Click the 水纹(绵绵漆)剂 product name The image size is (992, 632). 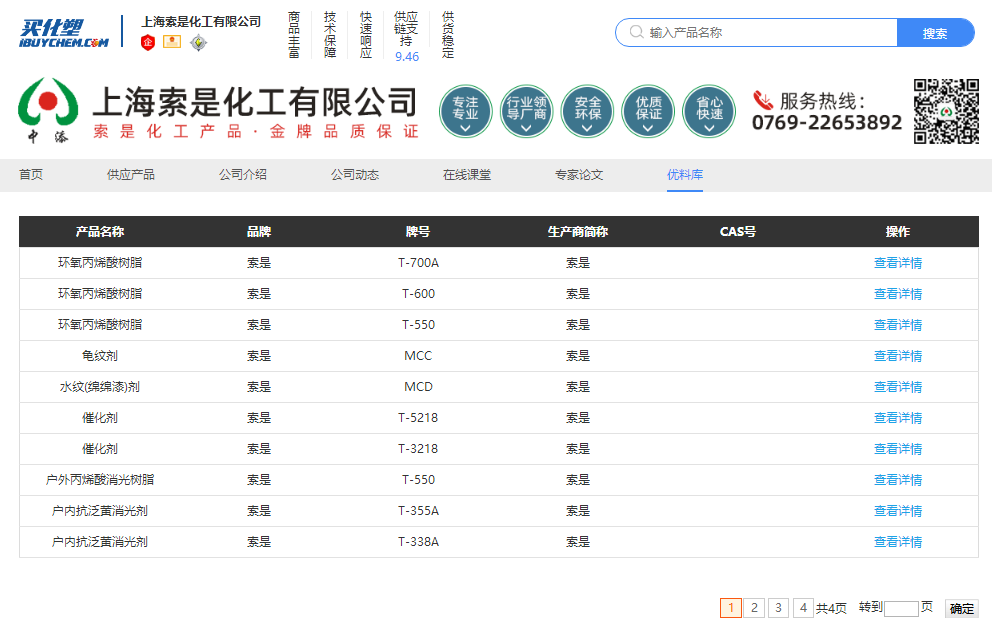[100, 387]
